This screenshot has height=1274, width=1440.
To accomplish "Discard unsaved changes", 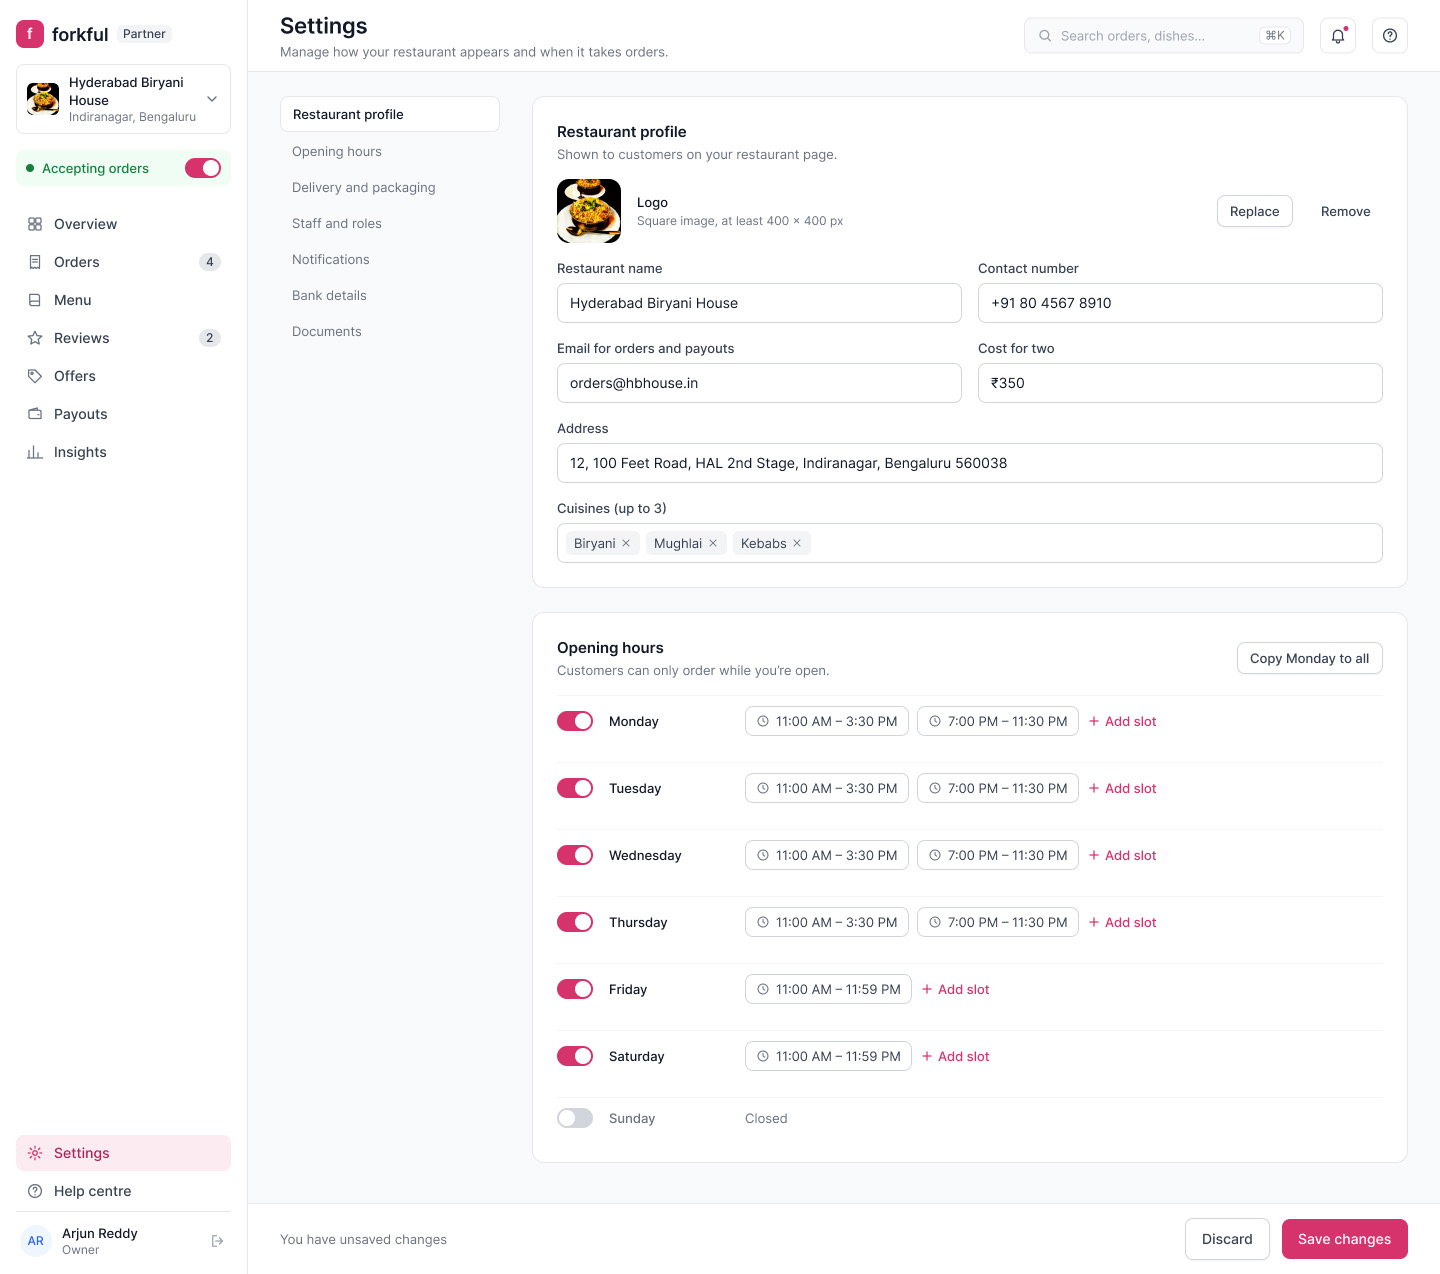I will (x=1227, y=1239).
